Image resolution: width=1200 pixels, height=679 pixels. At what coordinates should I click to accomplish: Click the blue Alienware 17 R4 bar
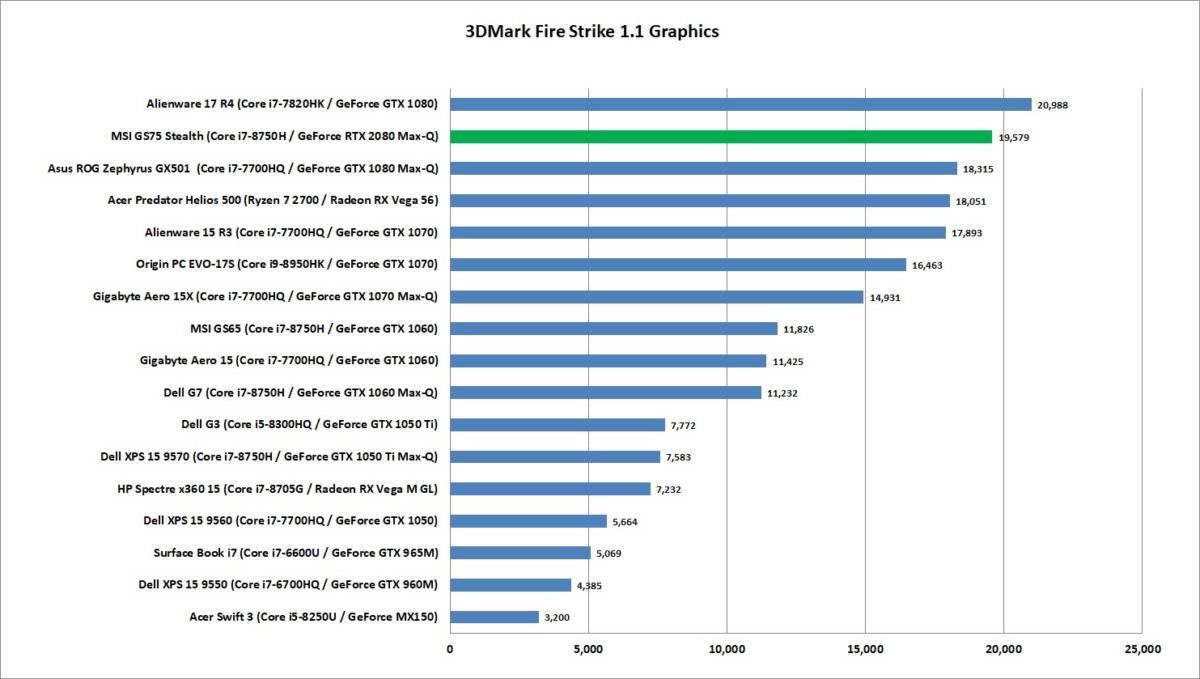740,104
